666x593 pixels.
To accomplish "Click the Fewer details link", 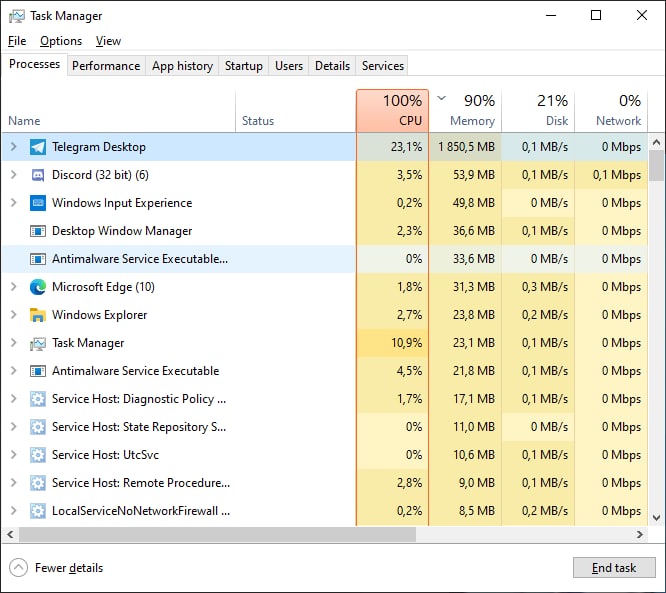I will (69, 568).
